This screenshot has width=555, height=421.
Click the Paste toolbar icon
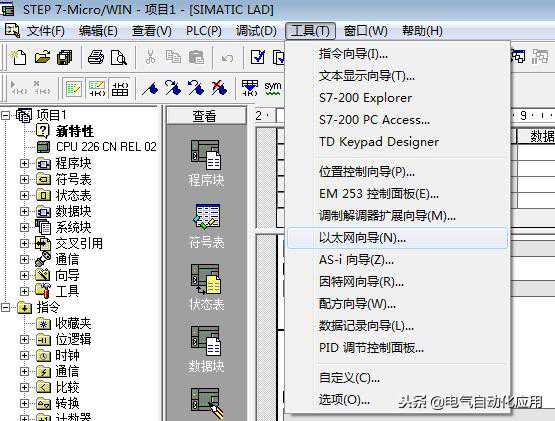click(196, 57)
